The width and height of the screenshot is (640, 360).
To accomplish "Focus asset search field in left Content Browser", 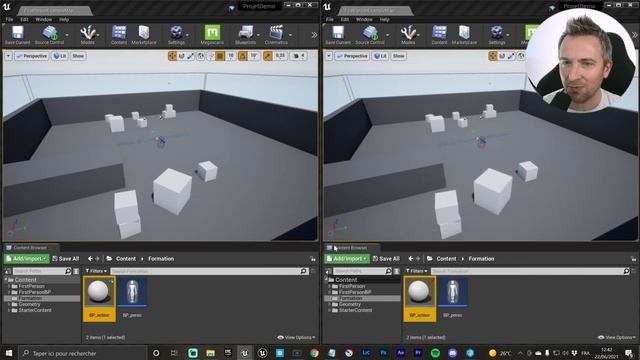I will pyautogui.click(x=209, y=271).
